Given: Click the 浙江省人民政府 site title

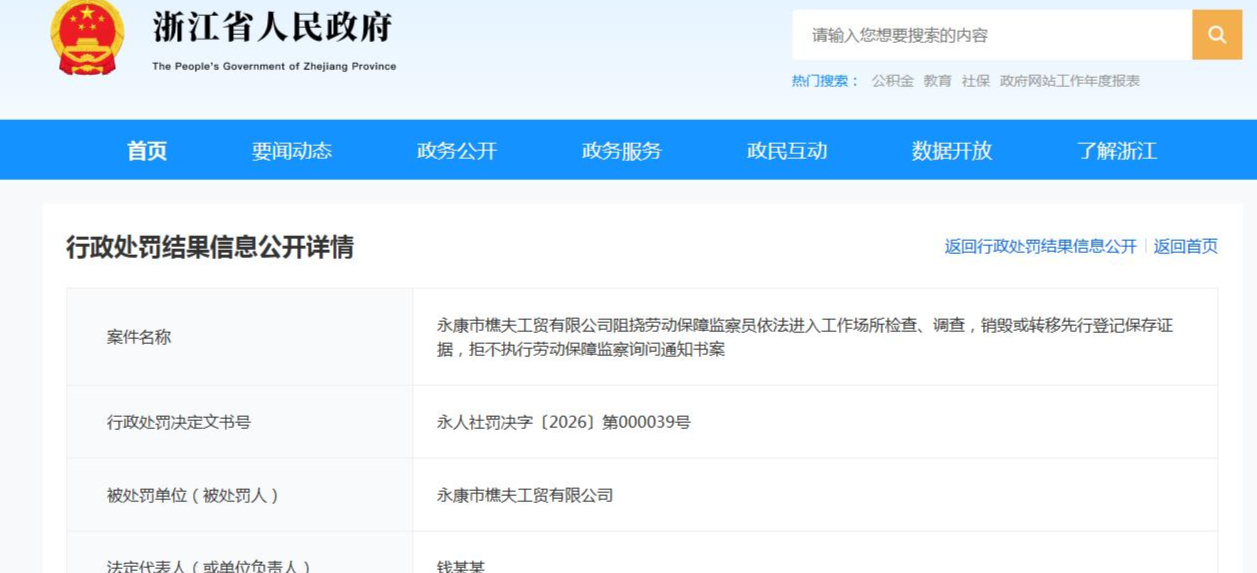Looking at the screenshot, I should [272, 27].
